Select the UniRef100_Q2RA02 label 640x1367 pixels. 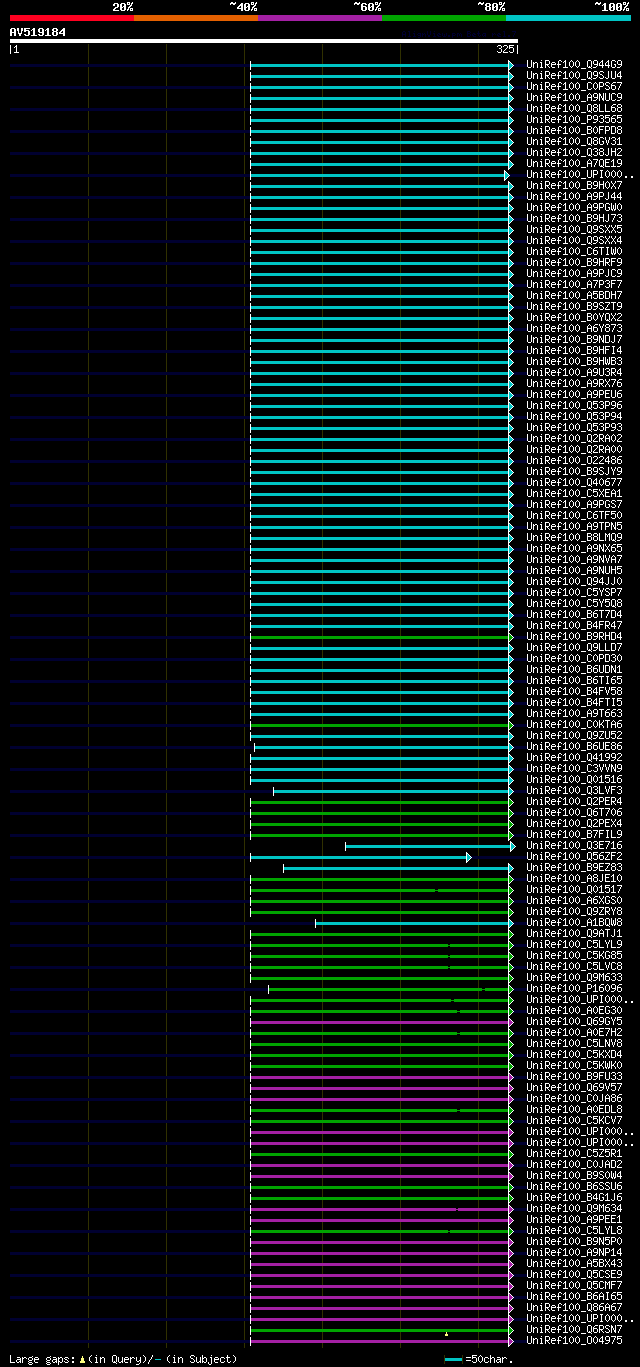(574, 438)
